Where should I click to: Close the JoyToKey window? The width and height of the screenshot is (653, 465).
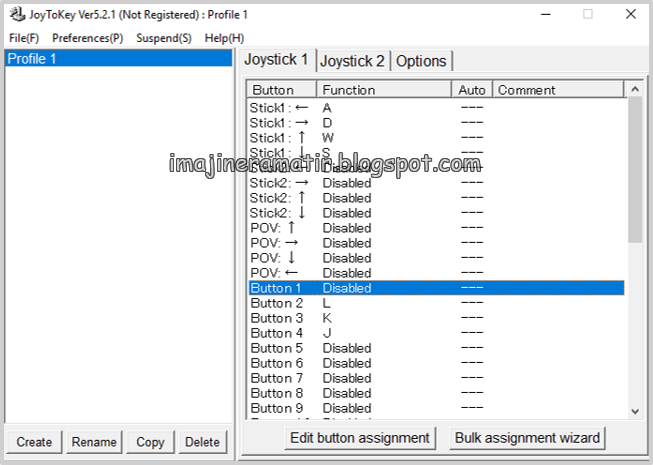[x=631, y=15]
